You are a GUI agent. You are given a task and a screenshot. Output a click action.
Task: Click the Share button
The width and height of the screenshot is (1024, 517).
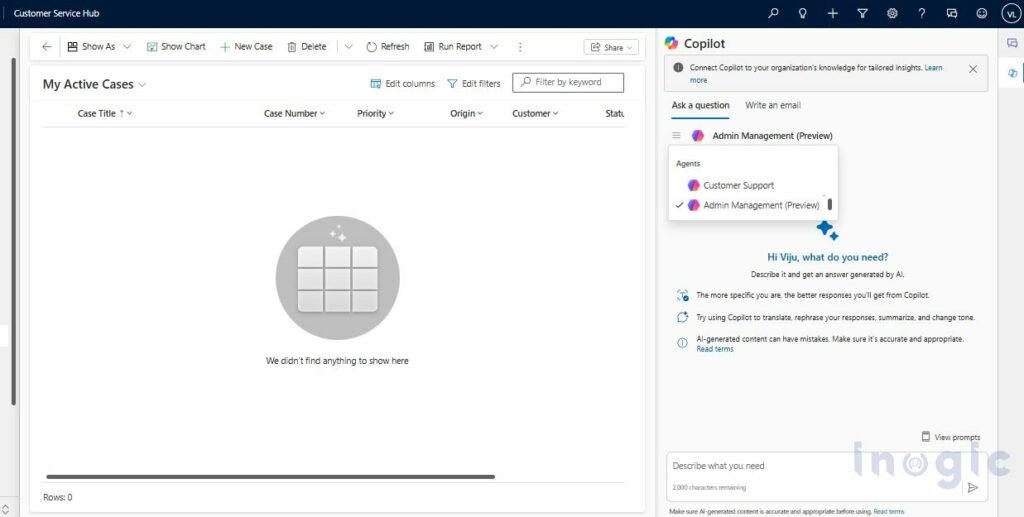click(611, 47)
